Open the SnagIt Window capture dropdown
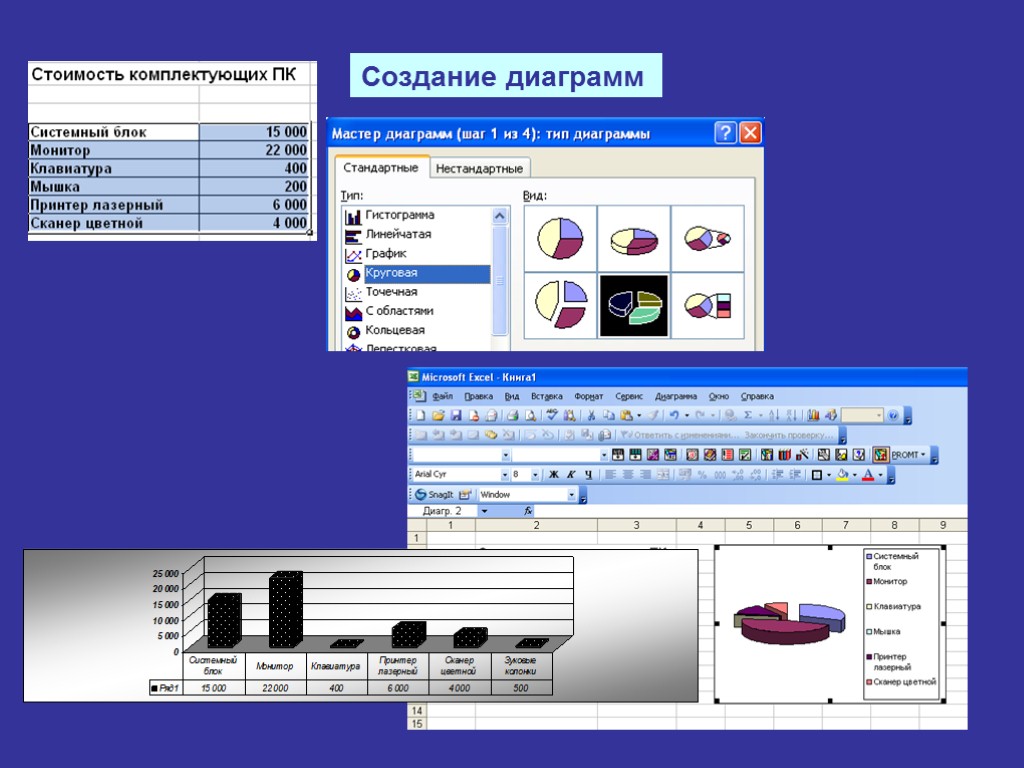Viewport: 1024px width, 768px height. (572, 494)
